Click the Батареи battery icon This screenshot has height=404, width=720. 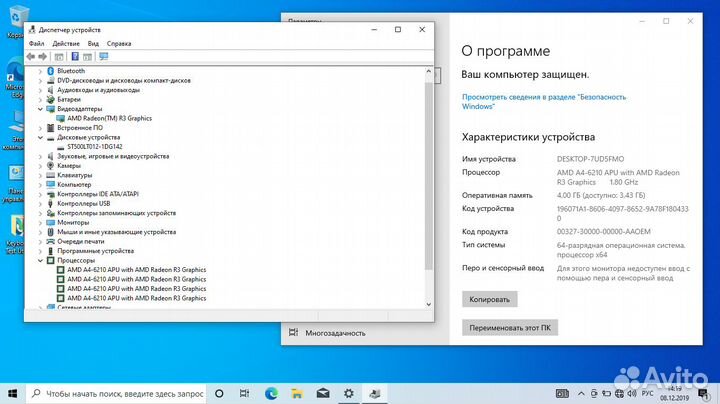(x=51, y=100)
